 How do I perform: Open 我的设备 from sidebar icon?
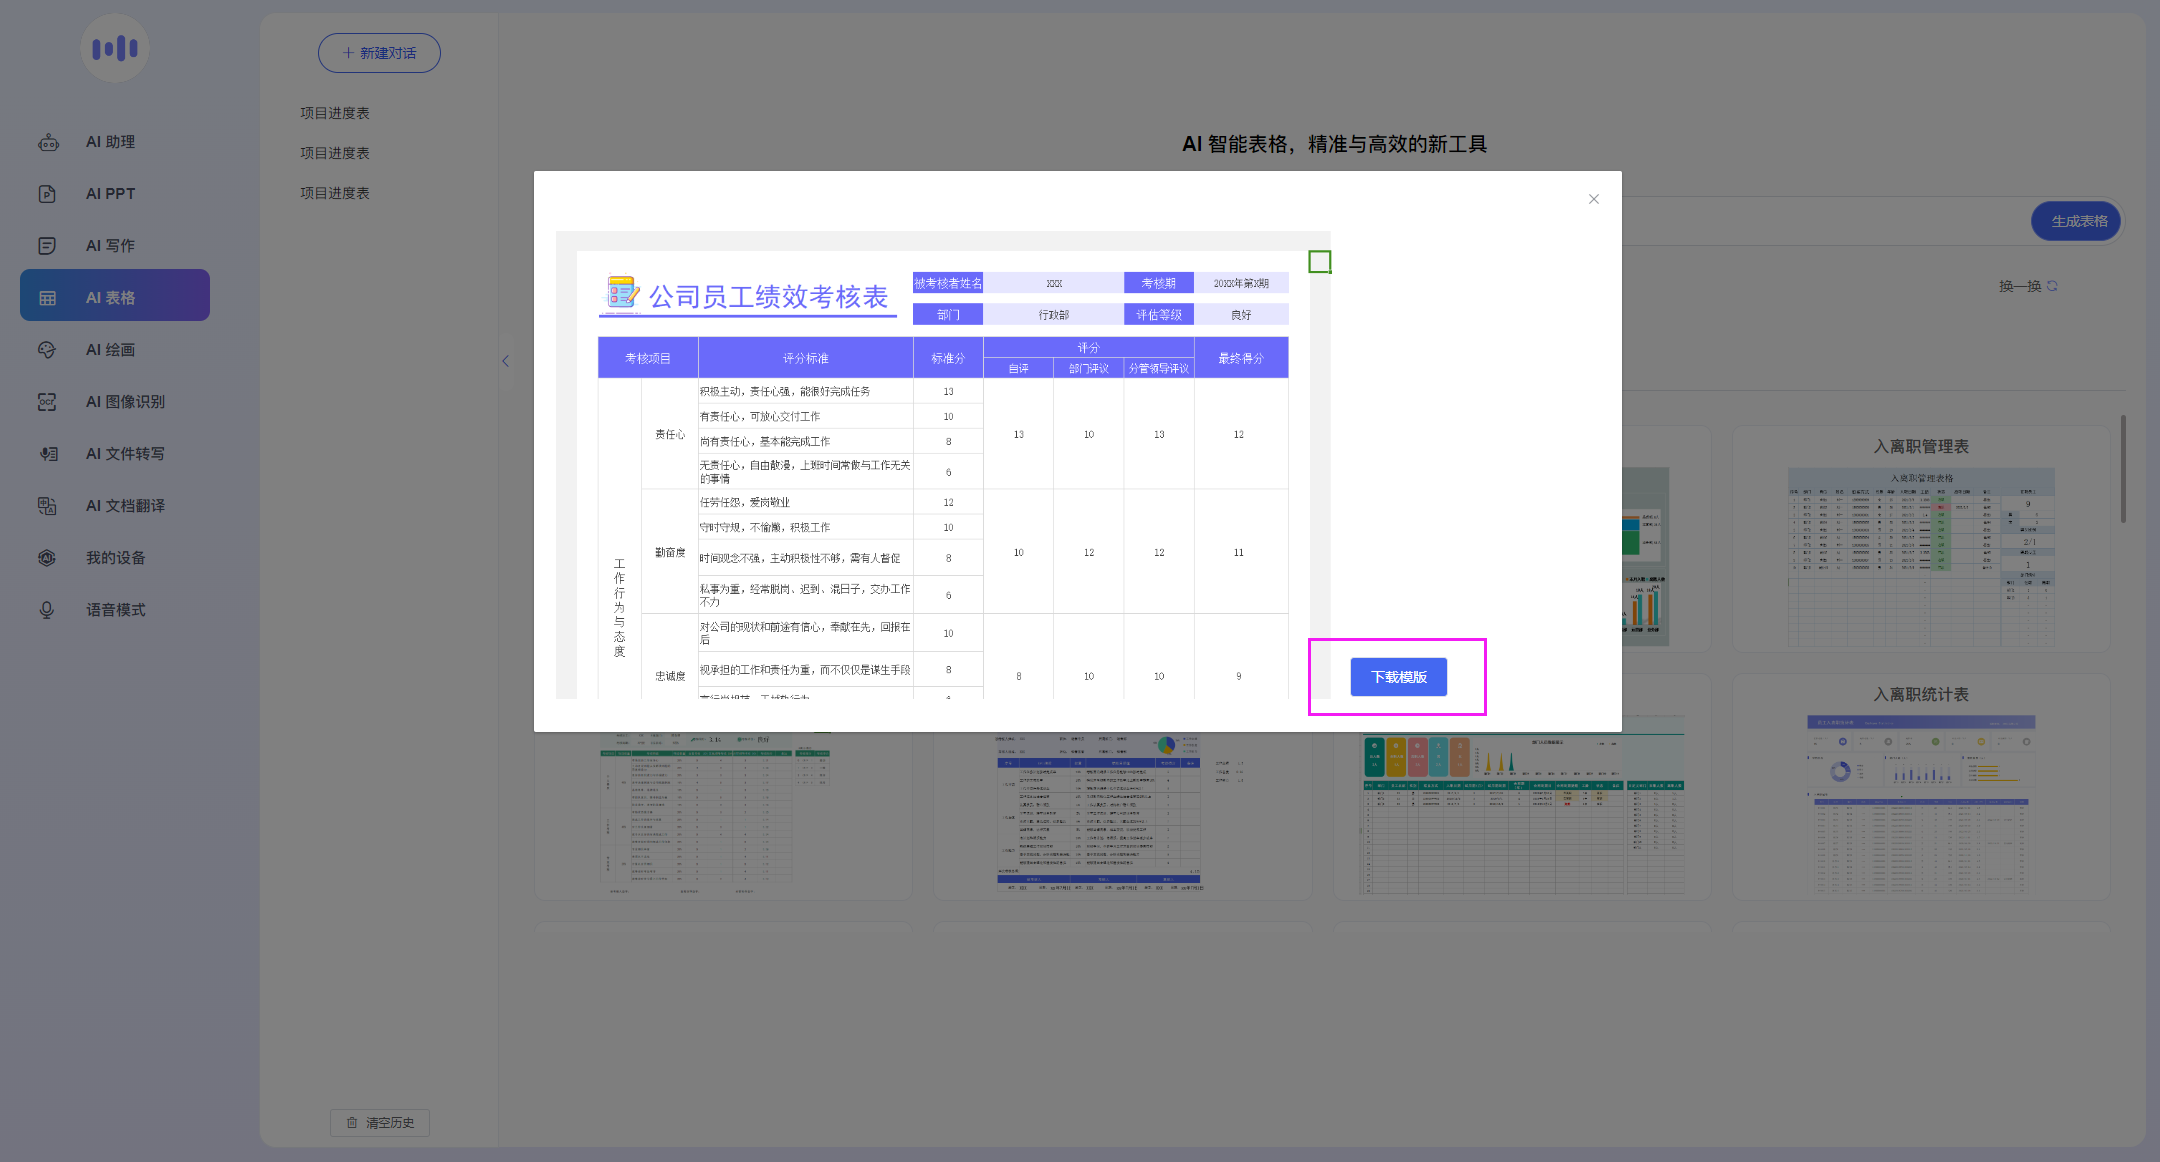[47, 558]
